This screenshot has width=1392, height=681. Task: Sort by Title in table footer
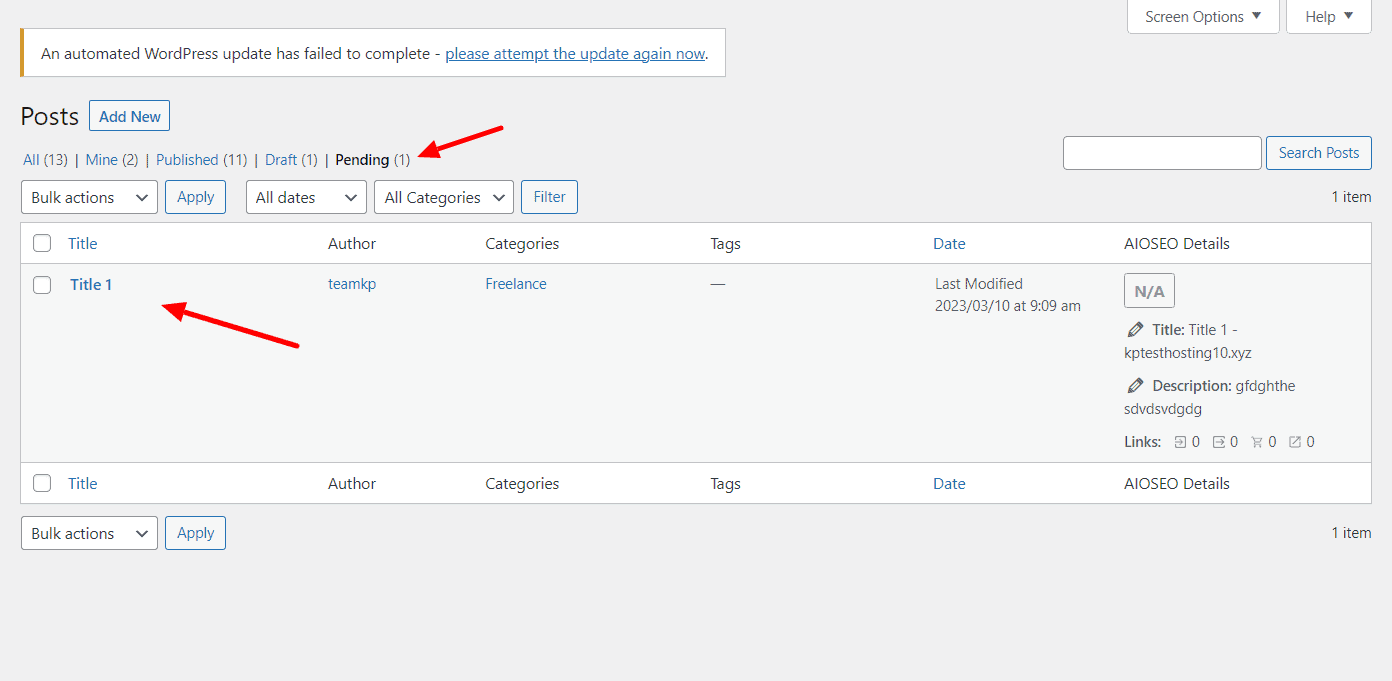click(82, 483)
